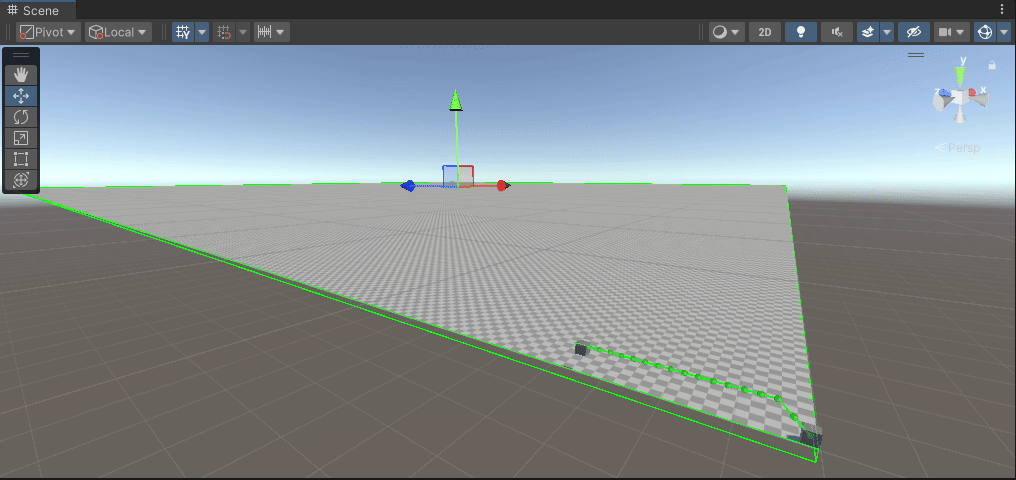Open the Scene view three-dot options menu
The image size is (1016, 480).
pyautogui.click(x=1003, y=9)
